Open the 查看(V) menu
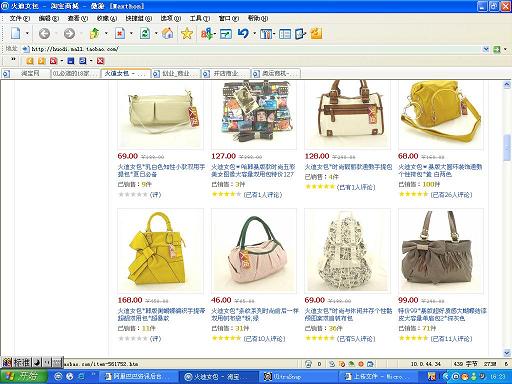 (x=78, y=18)
